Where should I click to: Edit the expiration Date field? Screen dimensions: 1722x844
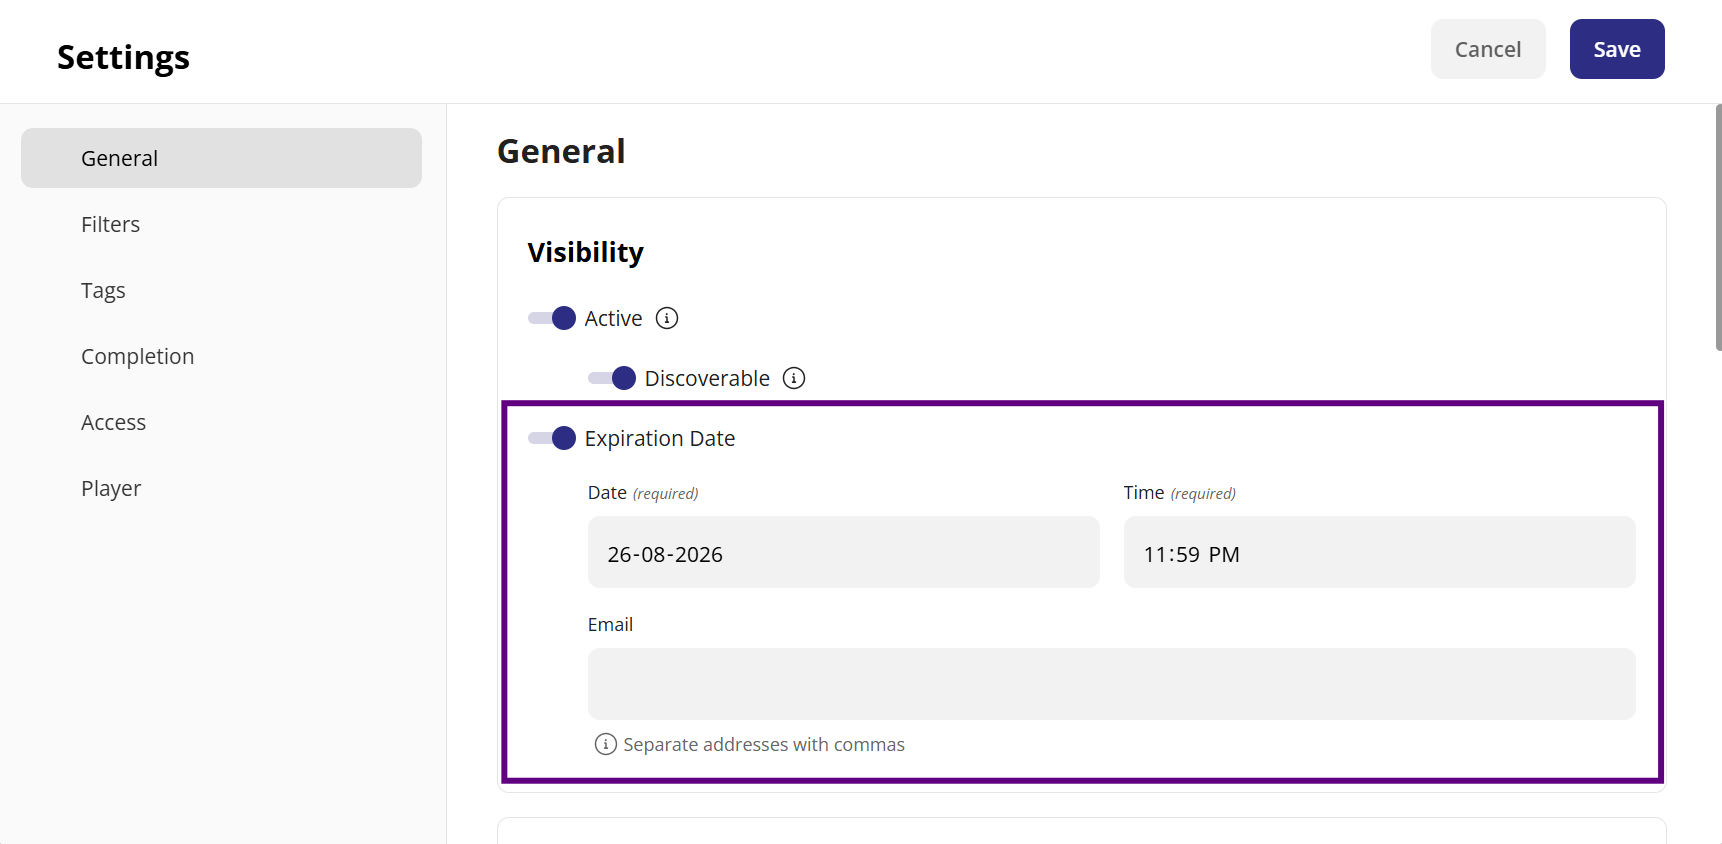click(844, 552)
